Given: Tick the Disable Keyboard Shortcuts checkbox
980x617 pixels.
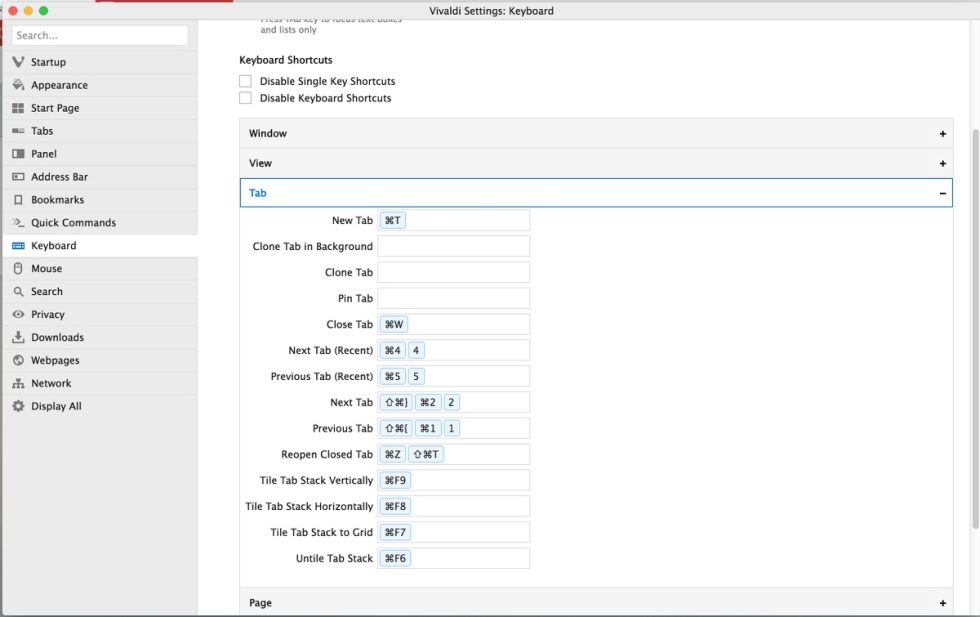Looking at the screenshot, I should [x=246, y=98].
